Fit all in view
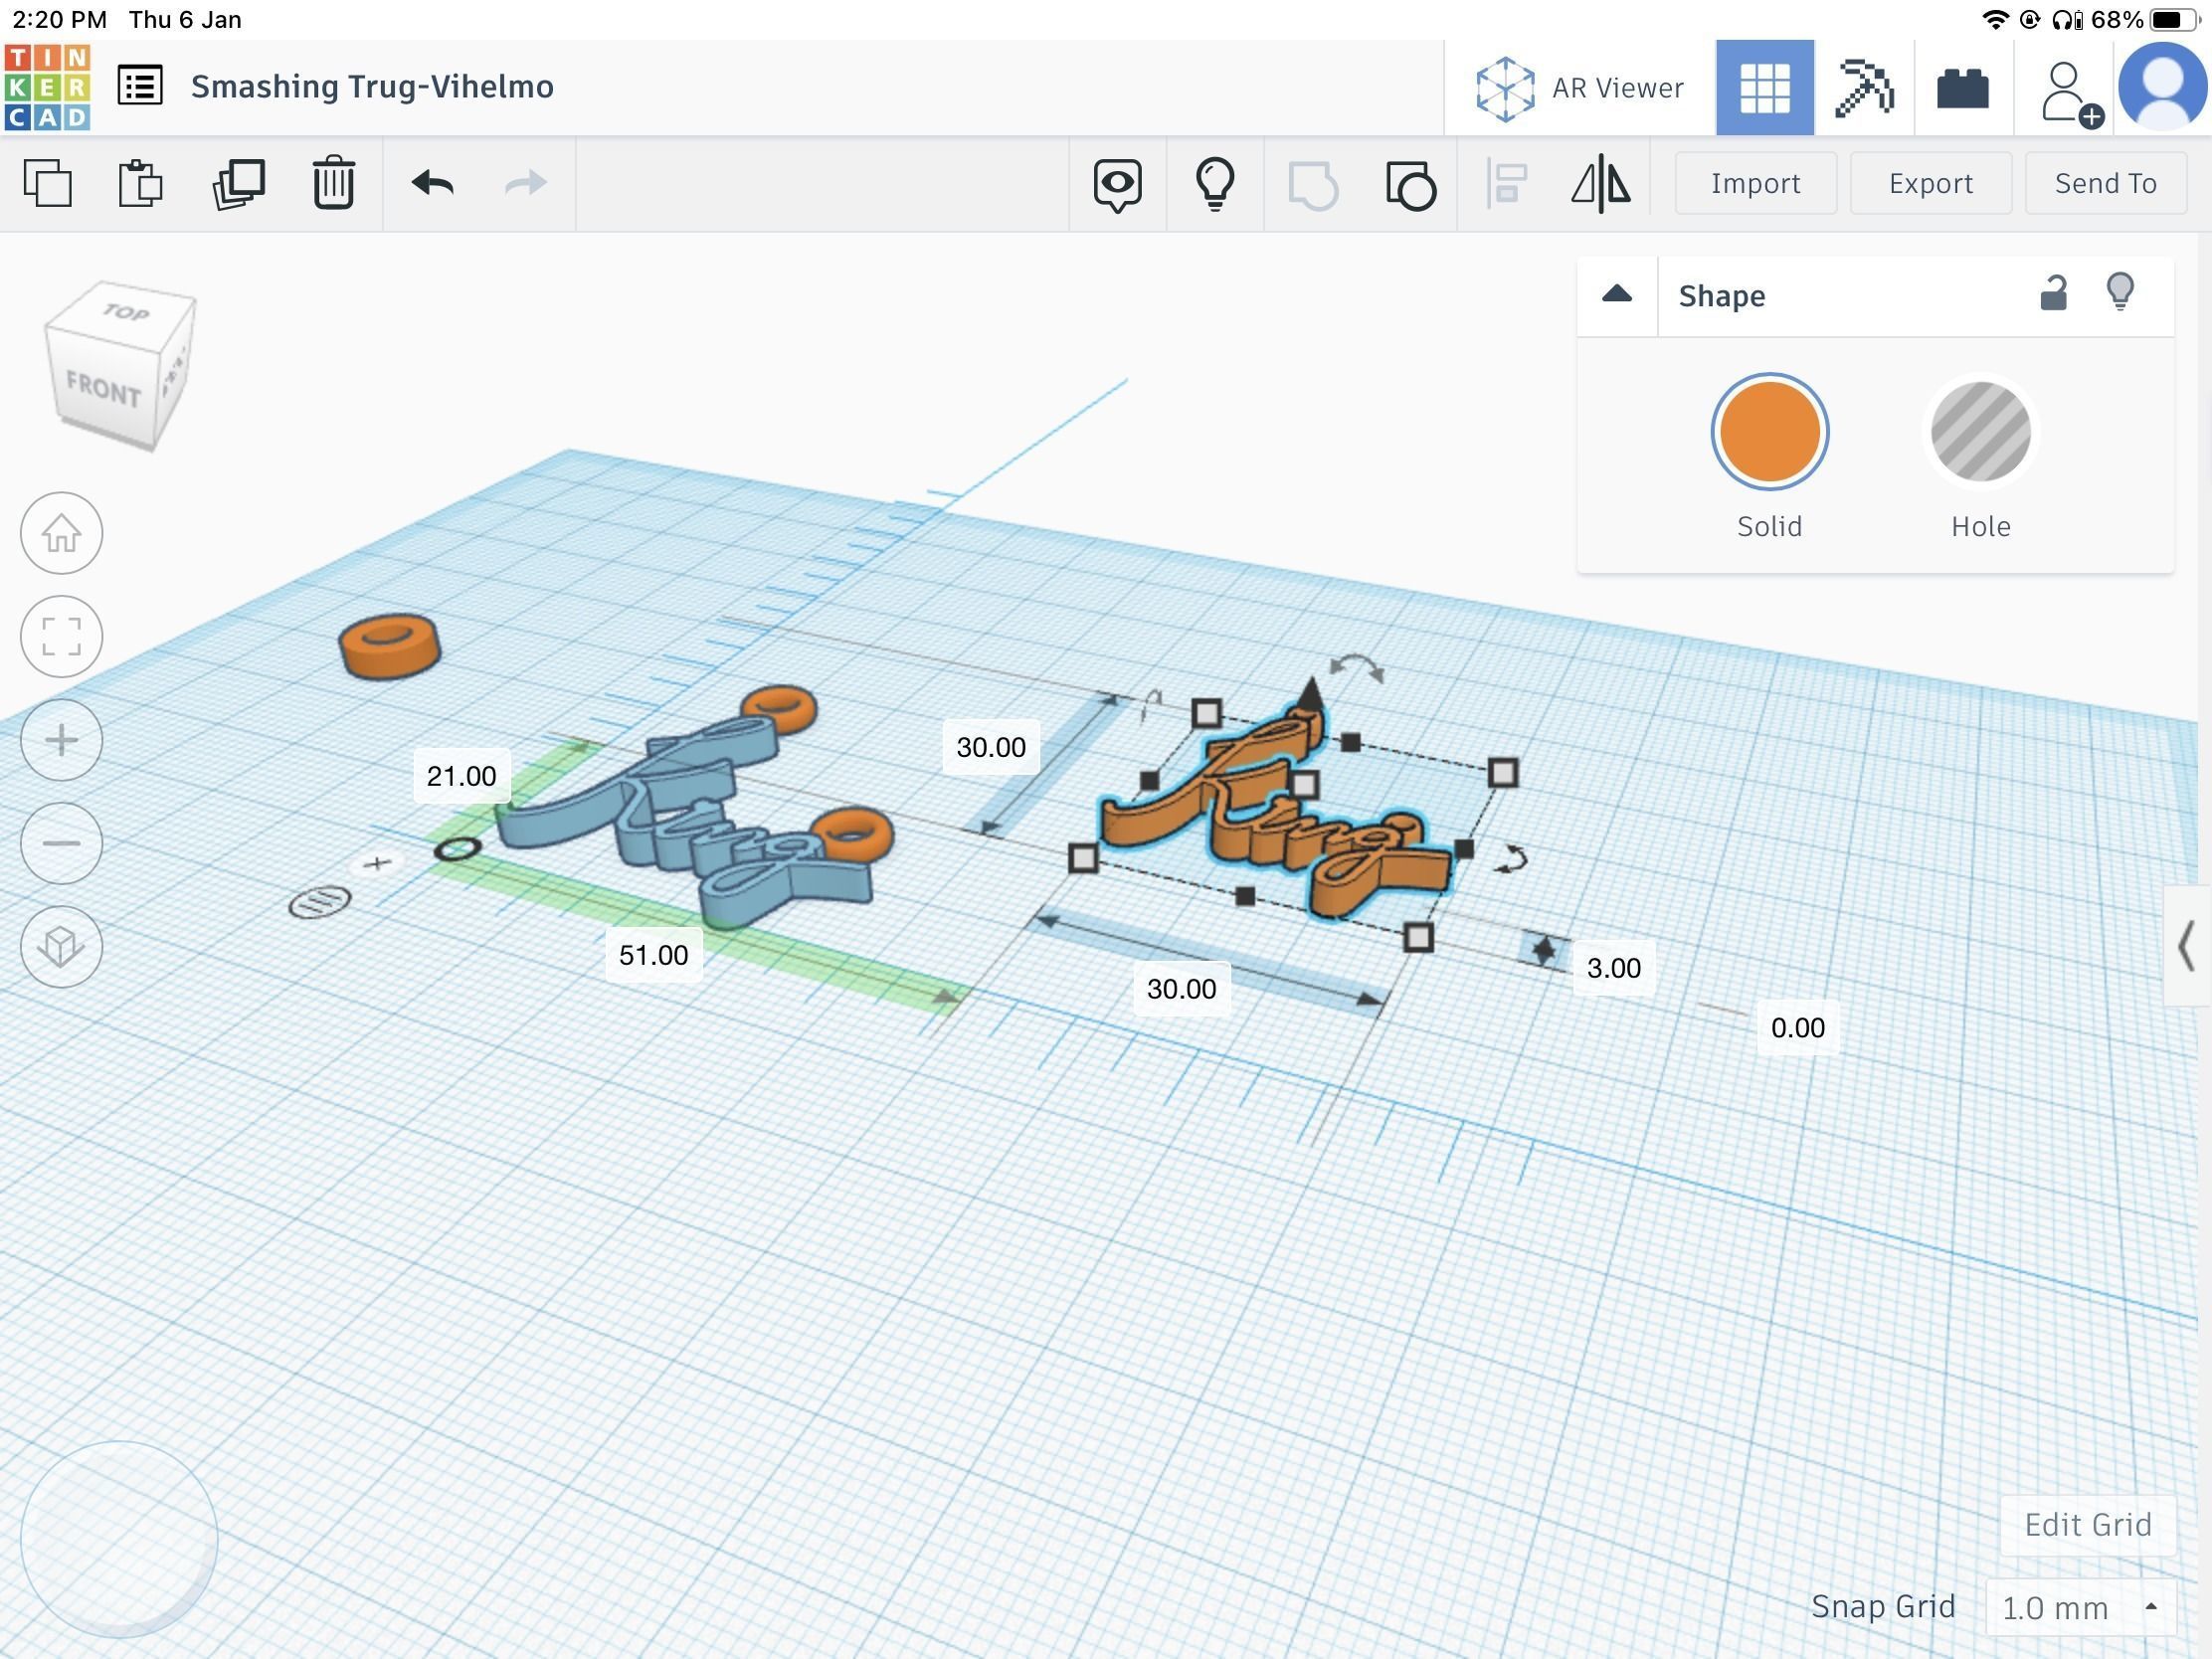 [62, 636]
